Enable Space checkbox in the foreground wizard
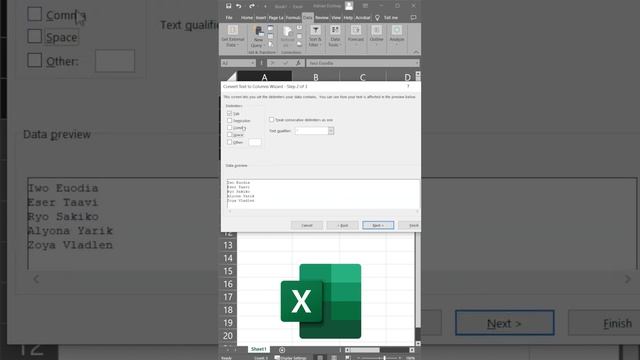Screen dimensions: 640x360 (229, 134)
